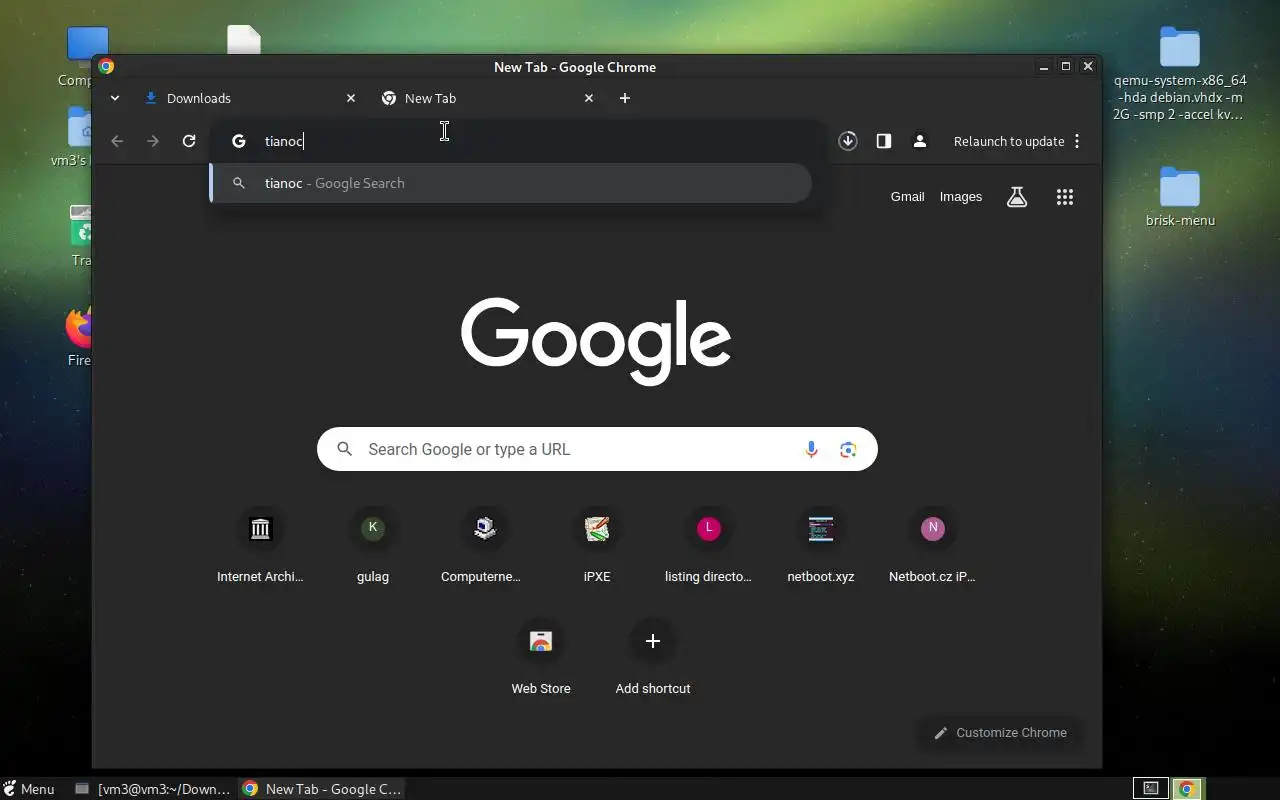The width and height of the screenshot is (1280, 800).
Task: Click the Customize Chrome button
Action: click(999, 733)
